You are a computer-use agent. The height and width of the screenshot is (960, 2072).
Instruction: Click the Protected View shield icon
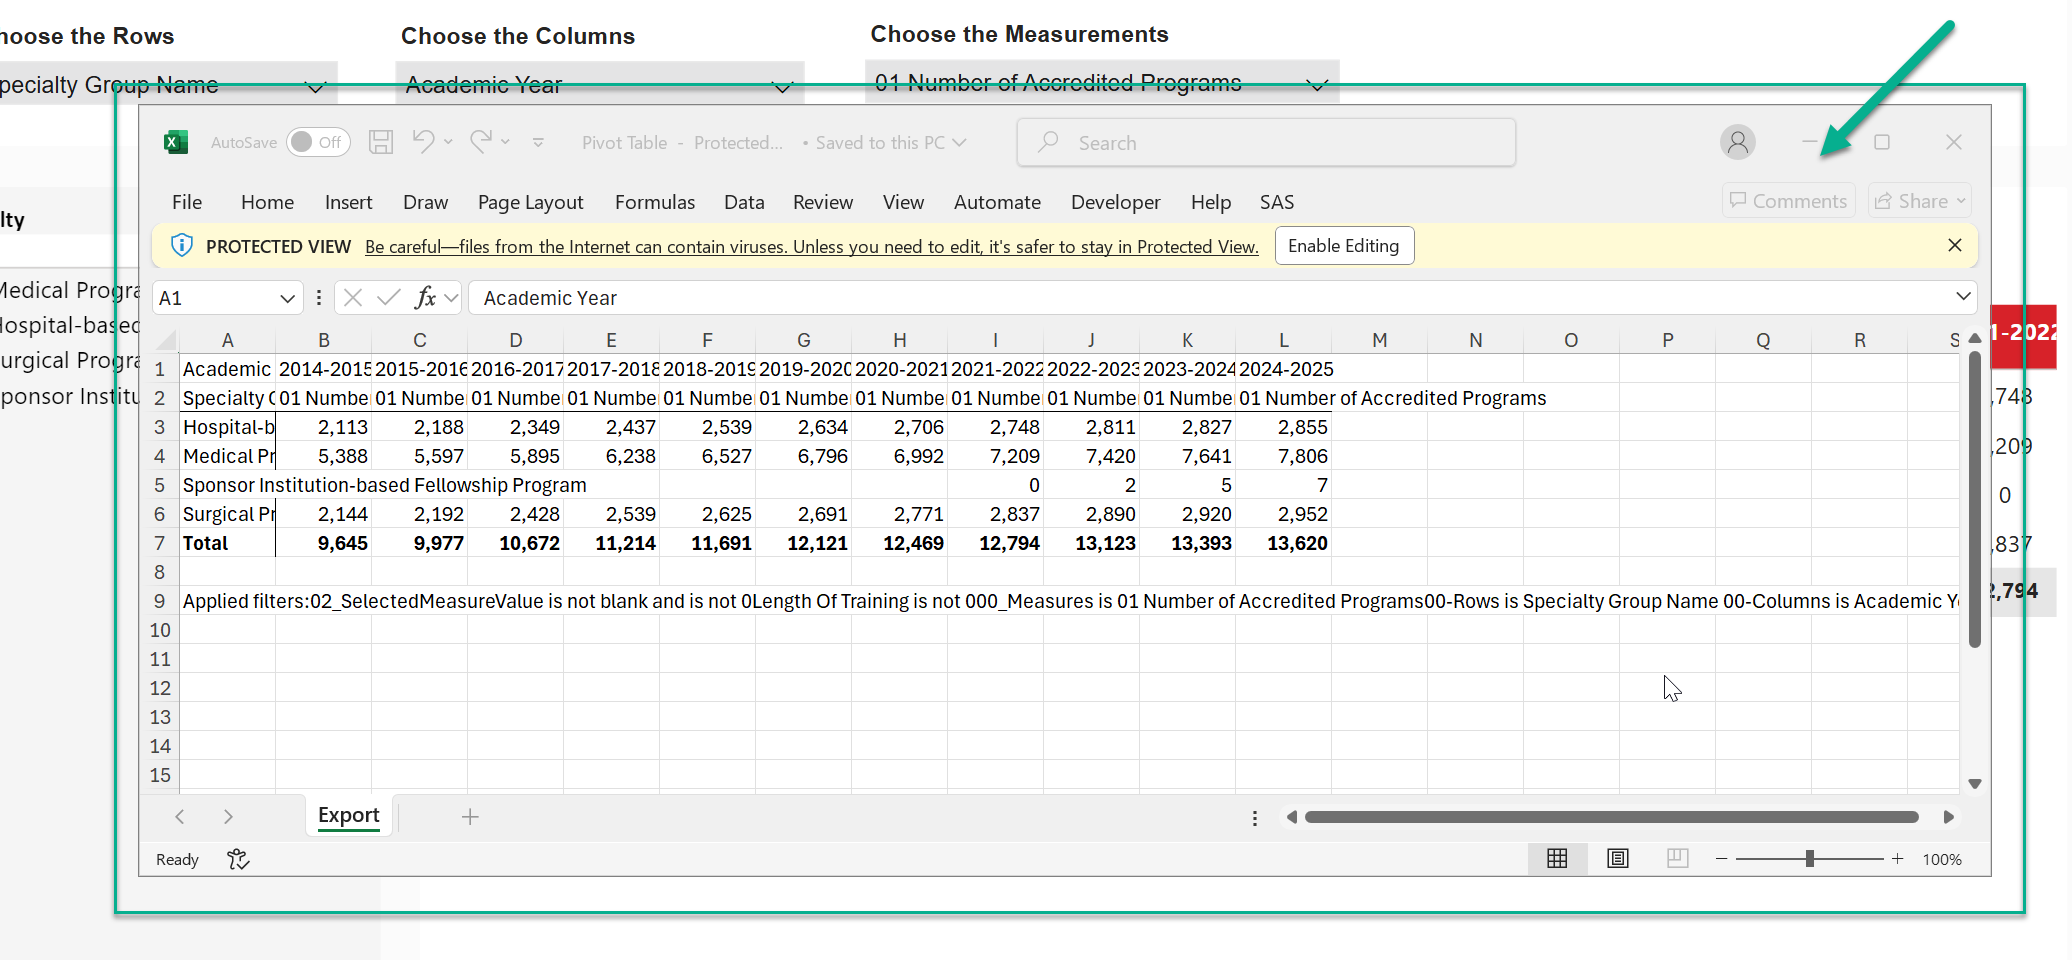coord(182,245)
